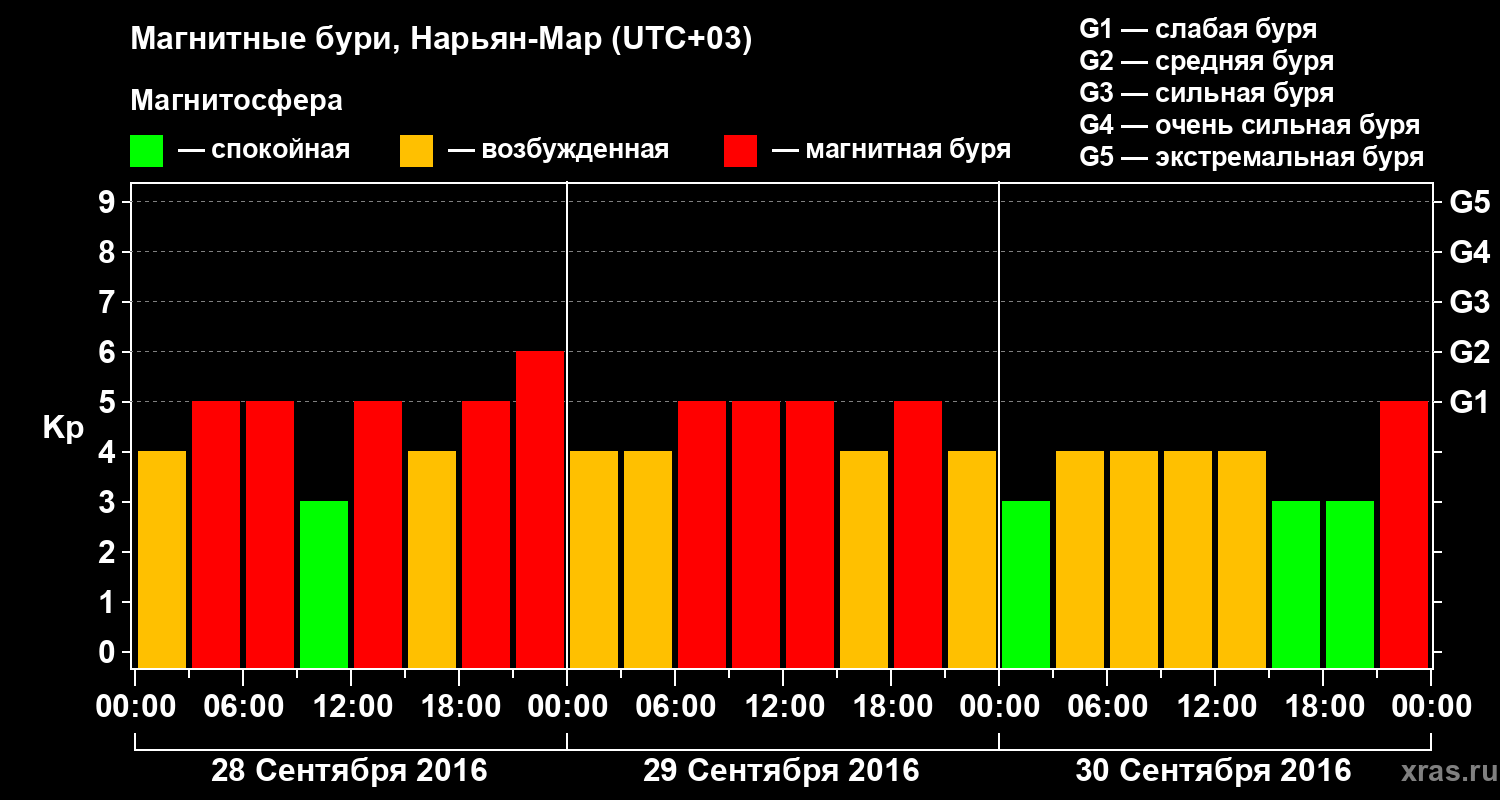Screen dimensions: 1500x800
Task: Click the 'G5 — экстремальная буря' legend line
Action: point(1252,157)
